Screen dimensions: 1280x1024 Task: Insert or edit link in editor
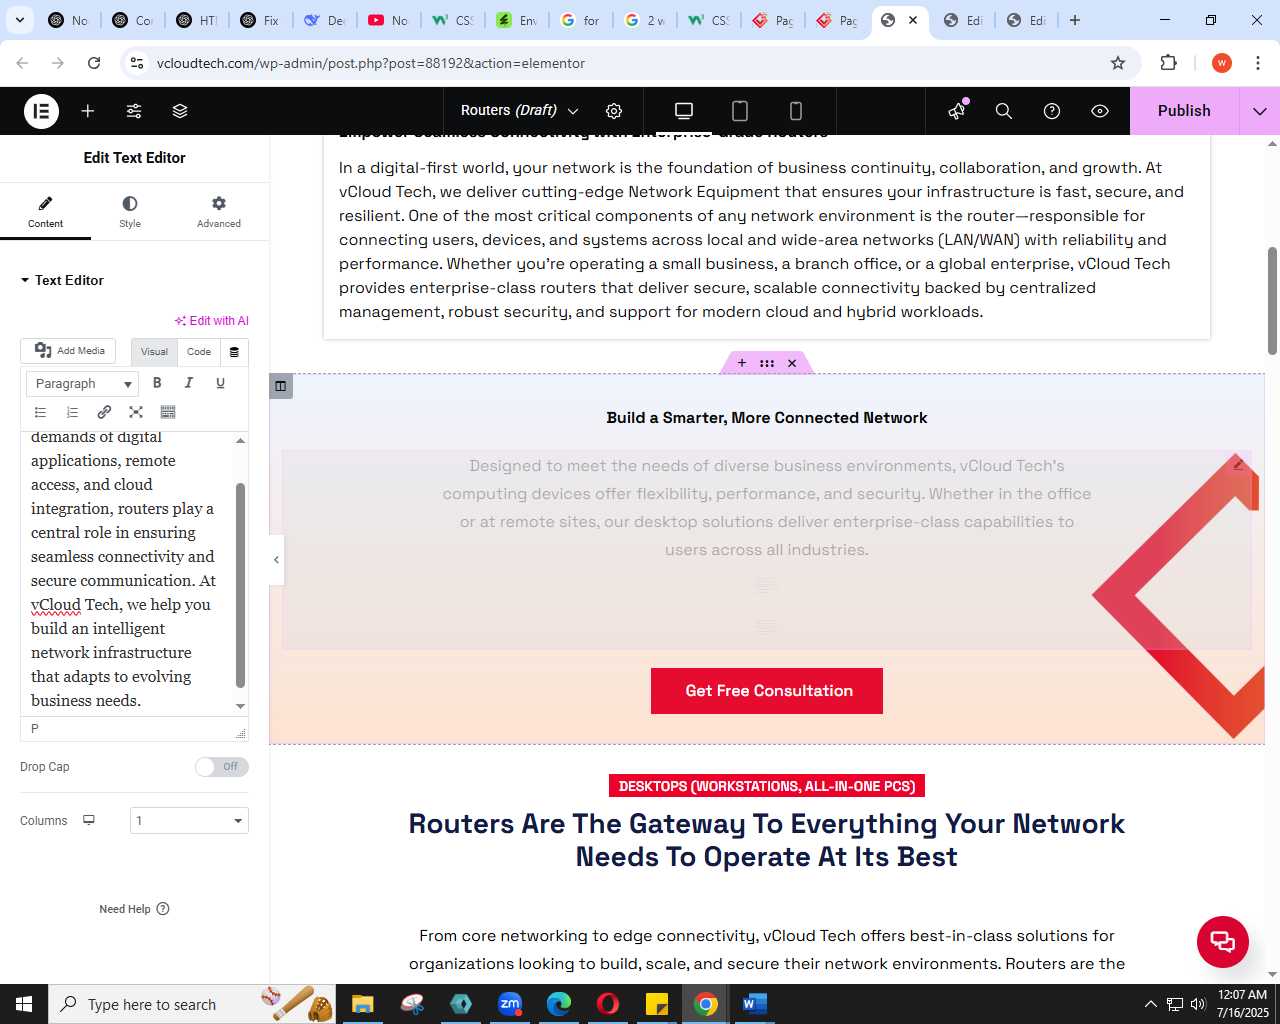[x=104, y=412]
